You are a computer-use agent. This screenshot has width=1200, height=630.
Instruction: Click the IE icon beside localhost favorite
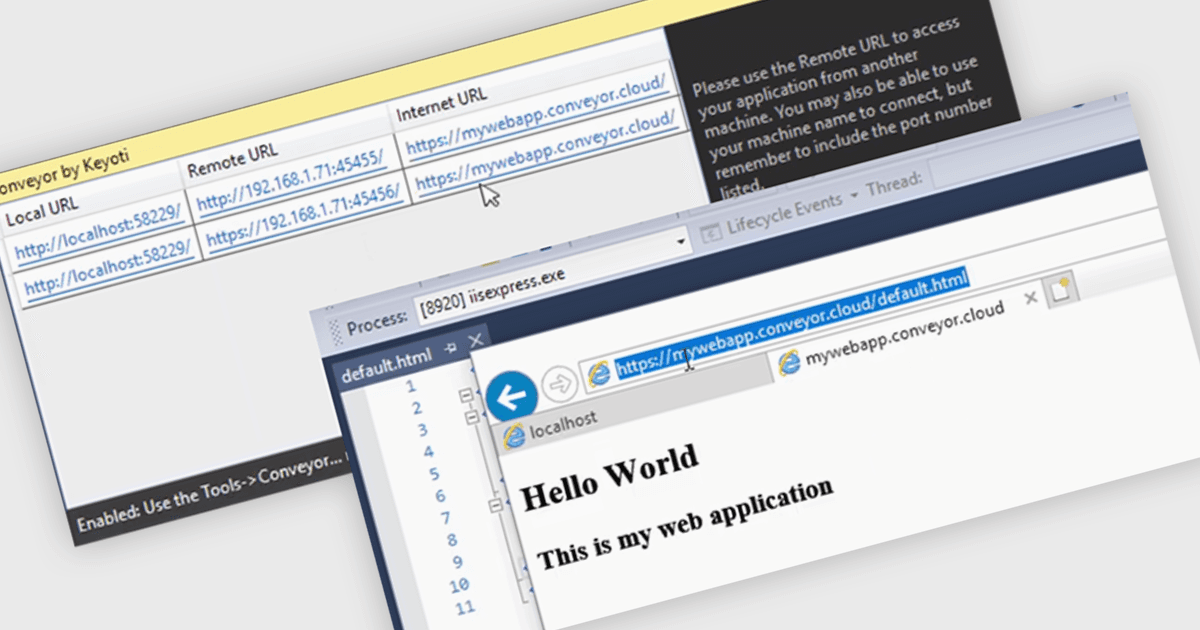pos(513,435)
